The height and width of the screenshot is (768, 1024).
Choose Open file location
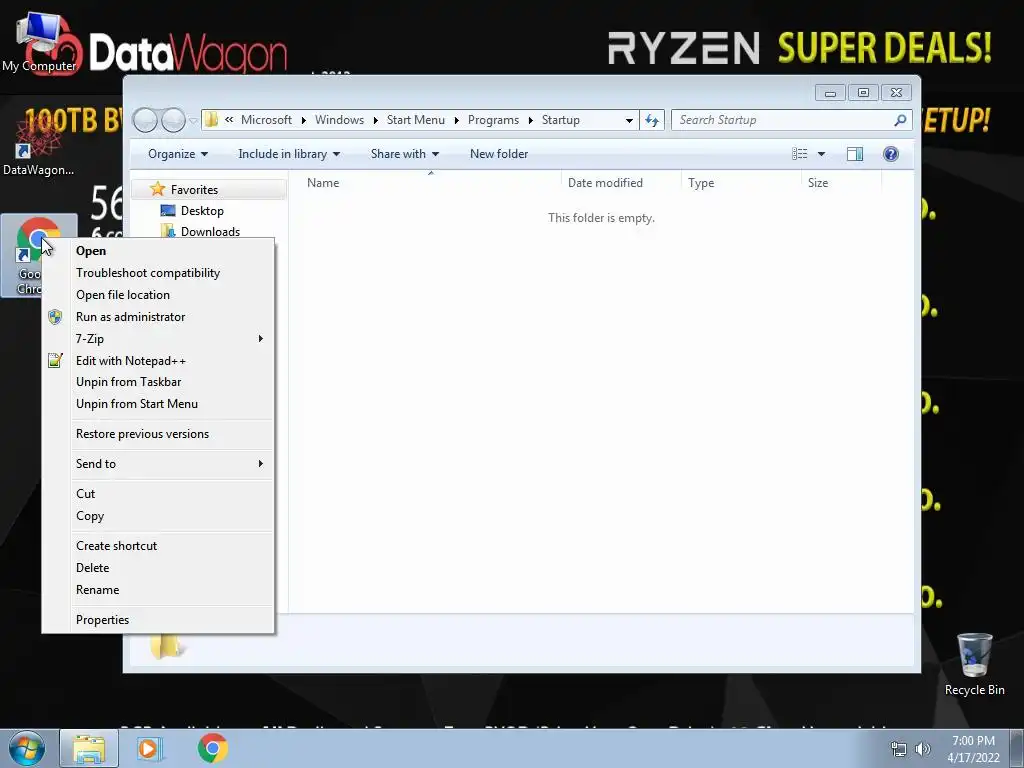tap(158, 295)
